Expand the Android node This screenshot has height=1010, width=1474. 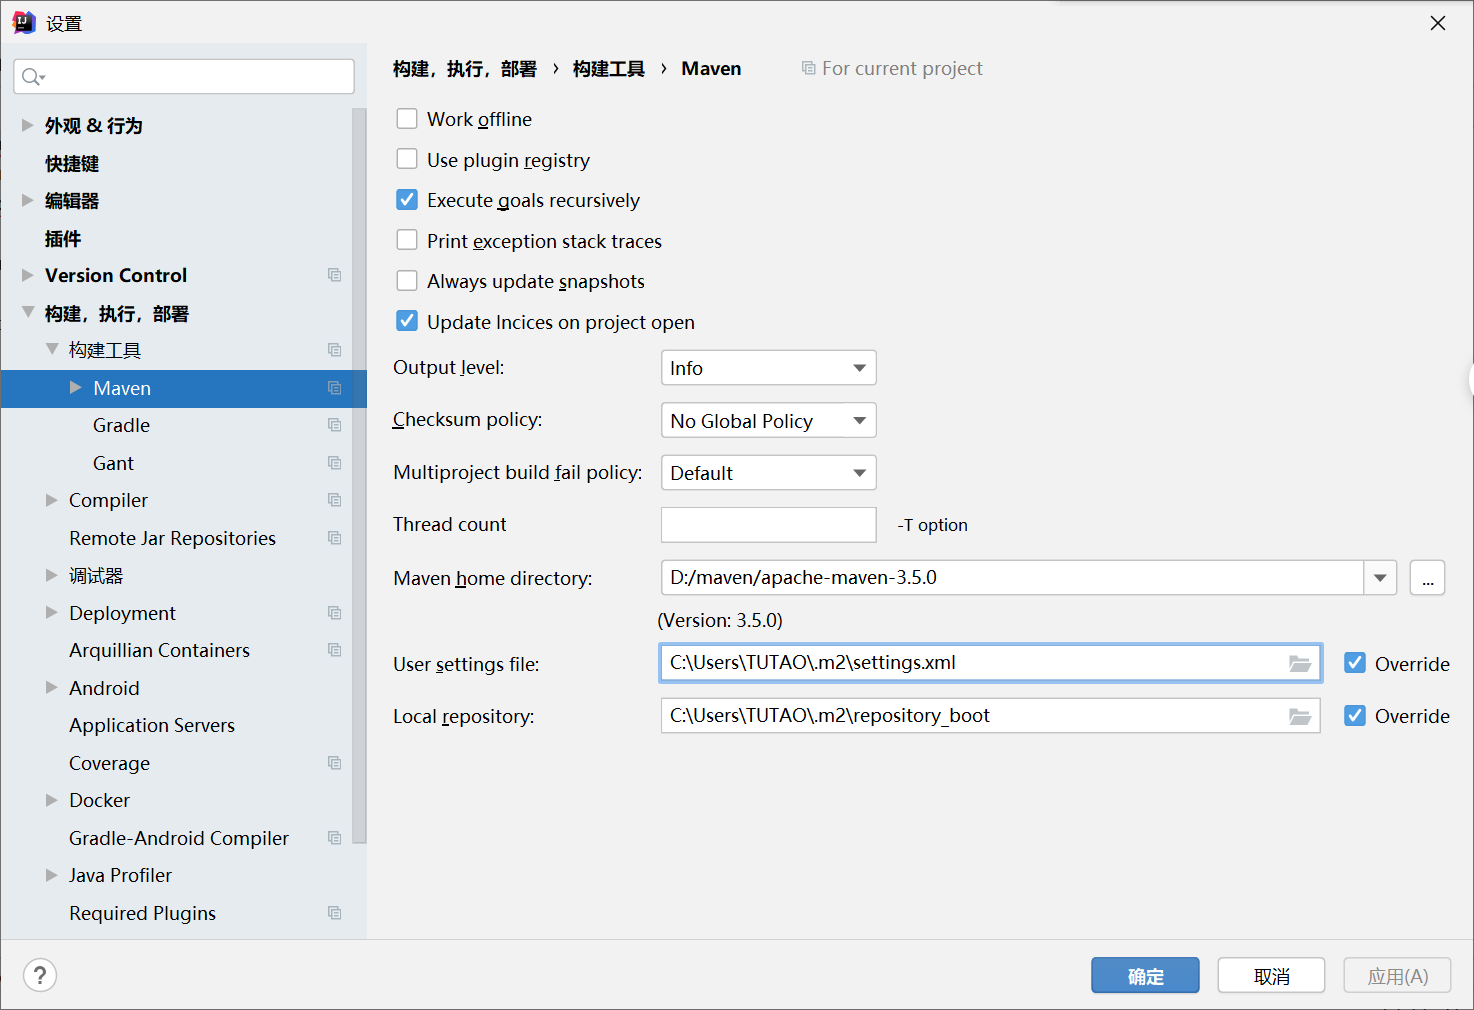click(51, 688)
